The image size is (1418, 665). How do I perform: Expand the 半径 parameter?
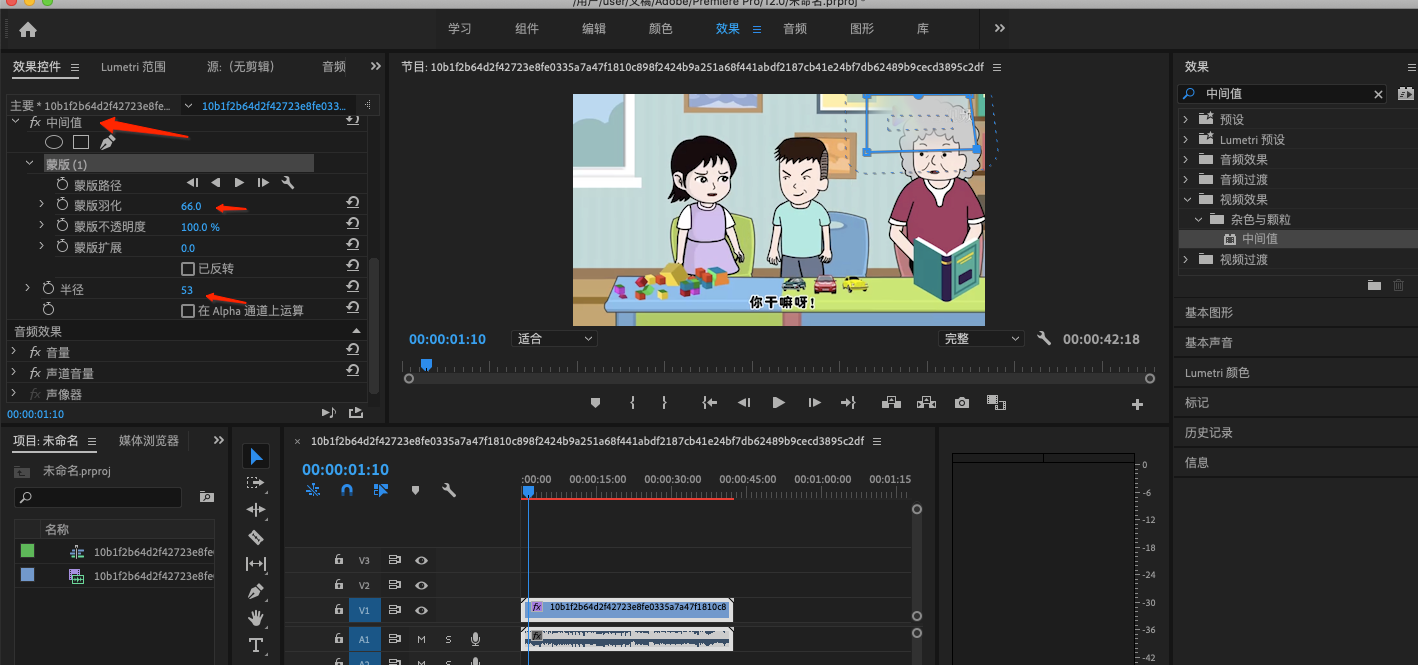coord(28,288)
